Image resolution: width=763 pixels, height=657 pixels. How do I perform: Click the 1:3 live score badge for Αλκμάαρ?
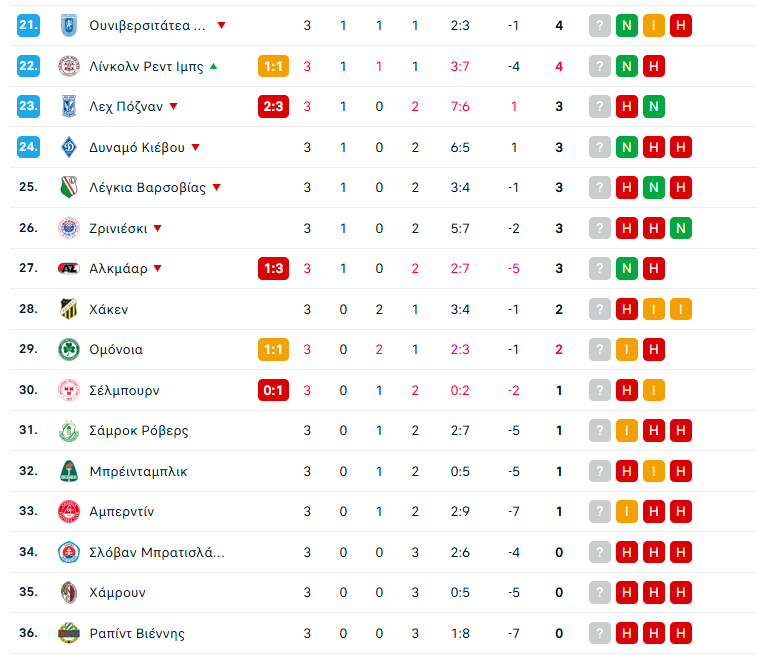(273, 268)
